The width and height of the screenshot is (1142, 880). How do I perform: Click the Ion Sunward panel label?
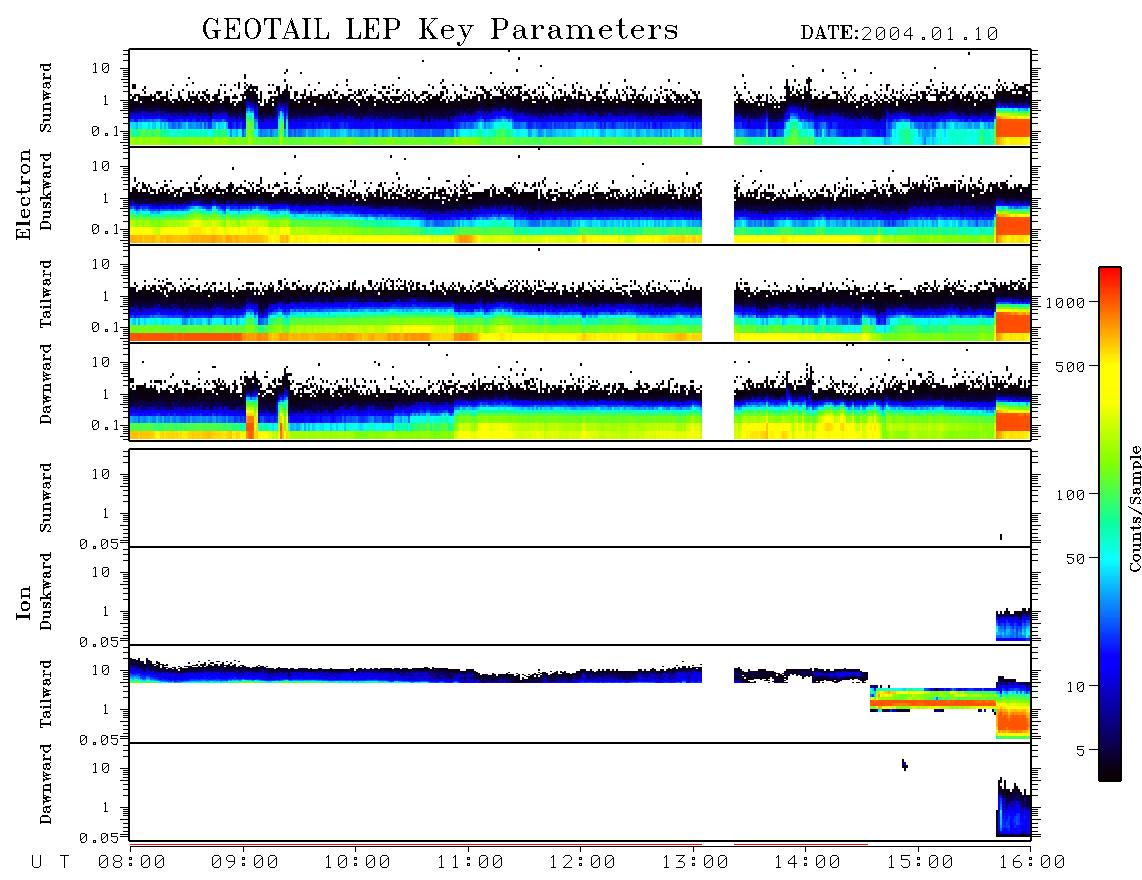click(45, 498)
